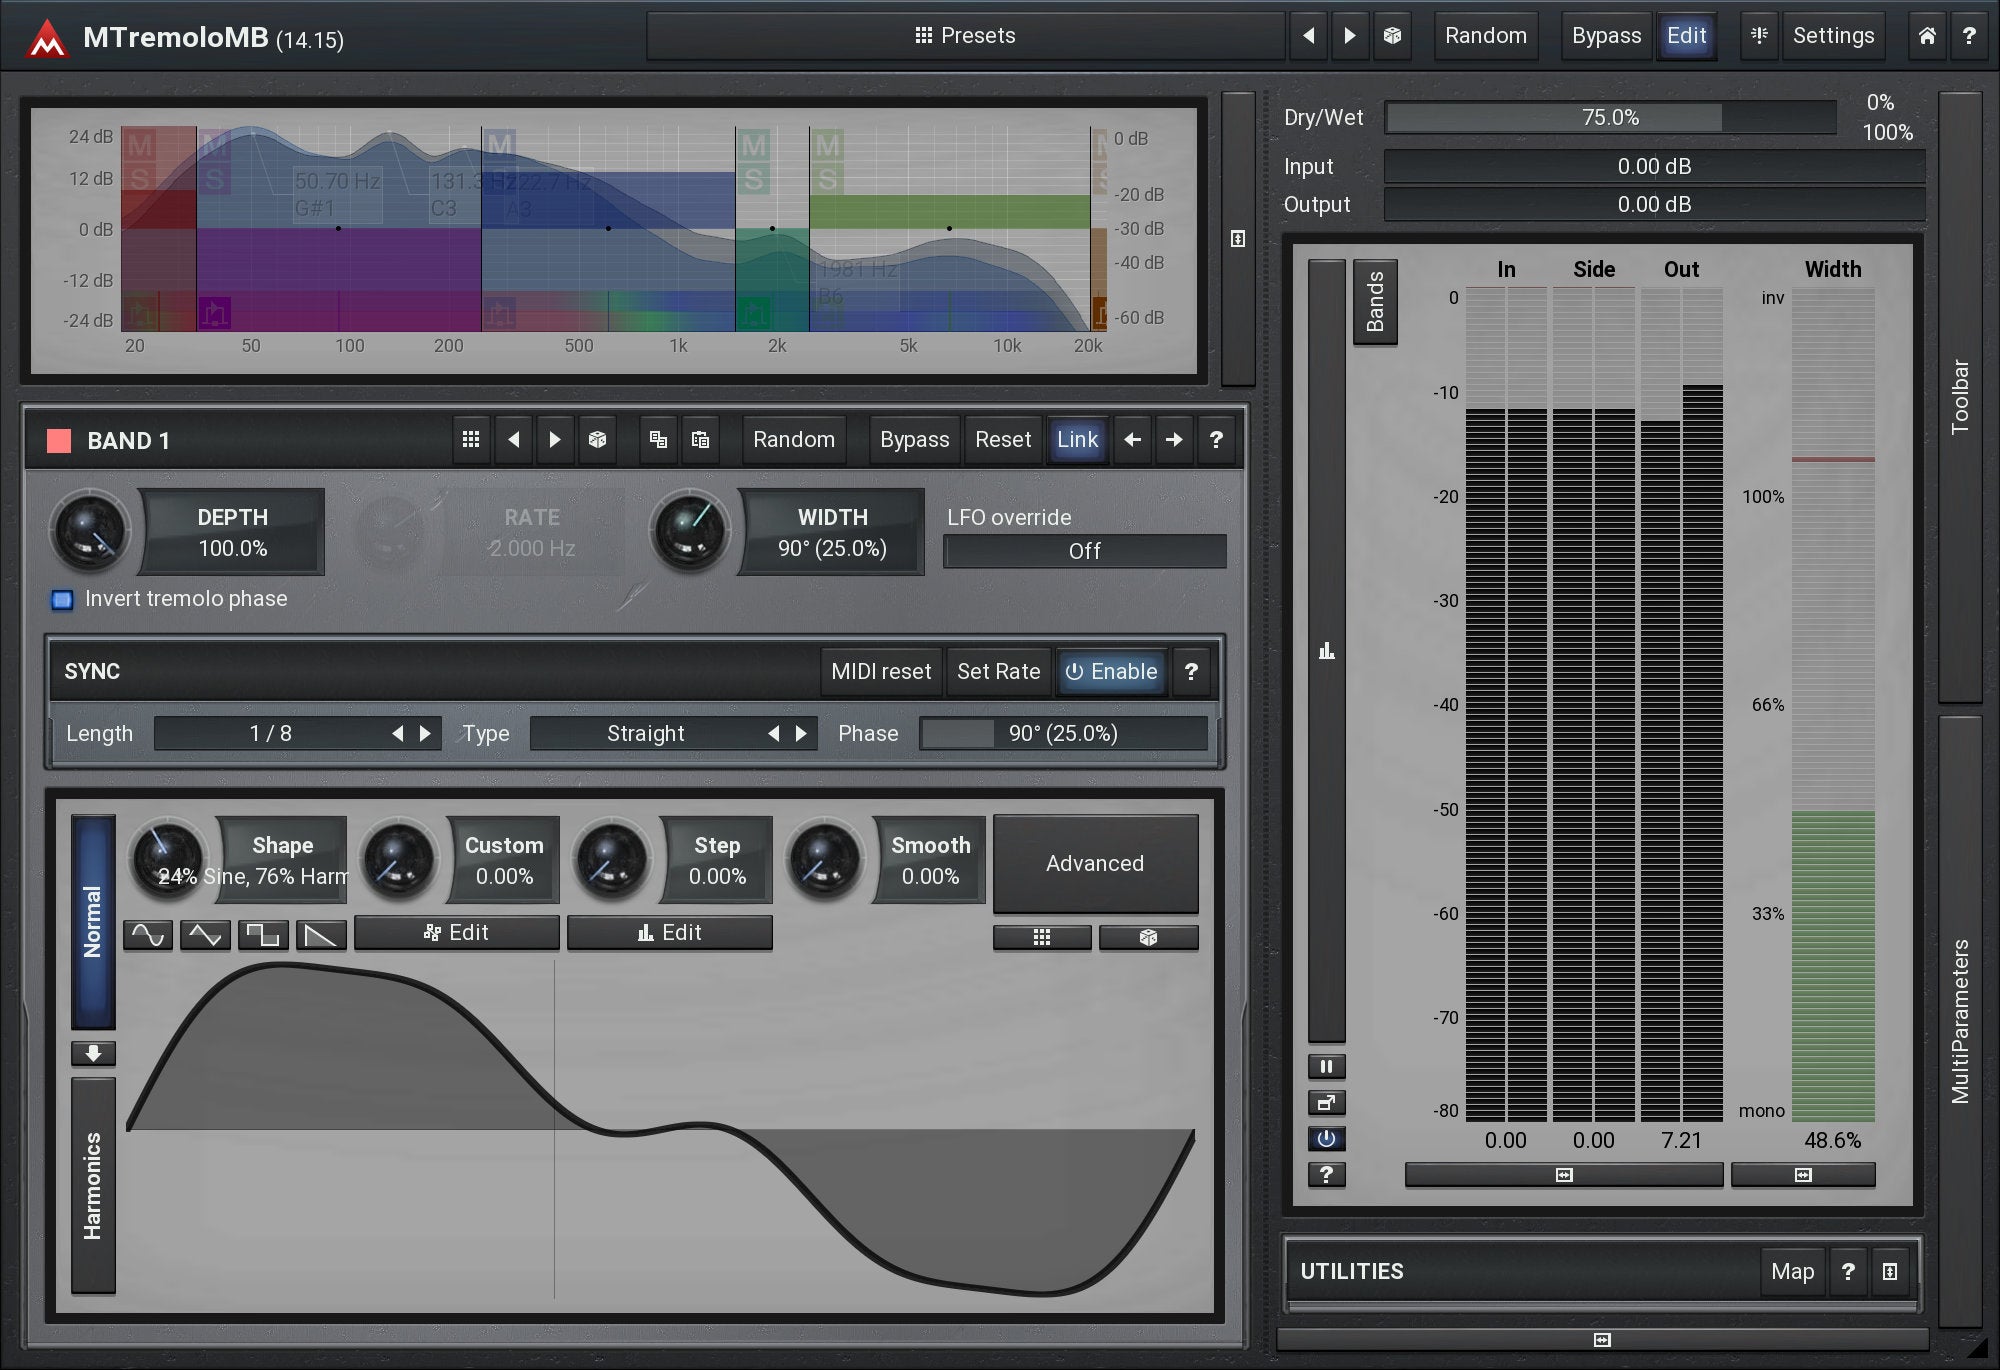Open the vertical Toolbar tab
Viewport: 2000px width, 1370px height.
[x=1959, y=396]
